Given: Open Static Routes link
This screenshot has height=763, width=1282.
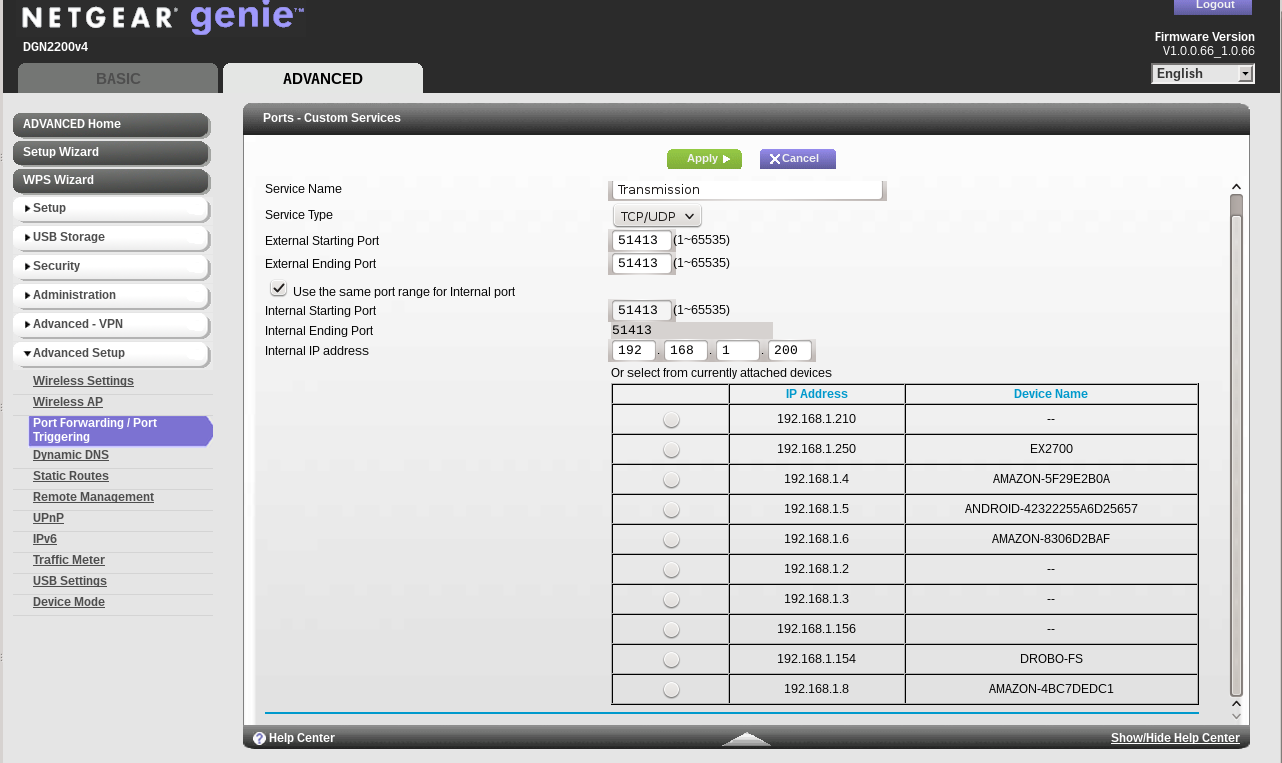Looking at the screenshot, I should 71,476.
